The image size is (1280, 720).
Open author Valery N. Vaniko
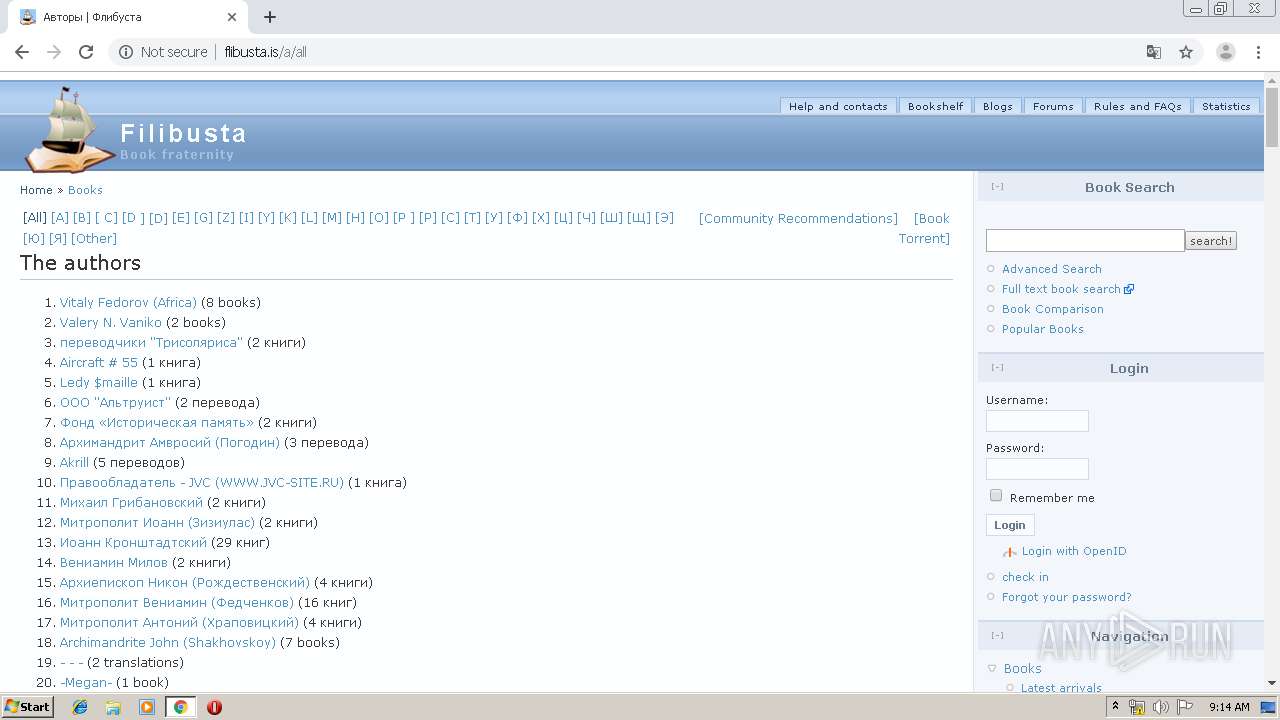pyautogui.click(x=110, y=322)
